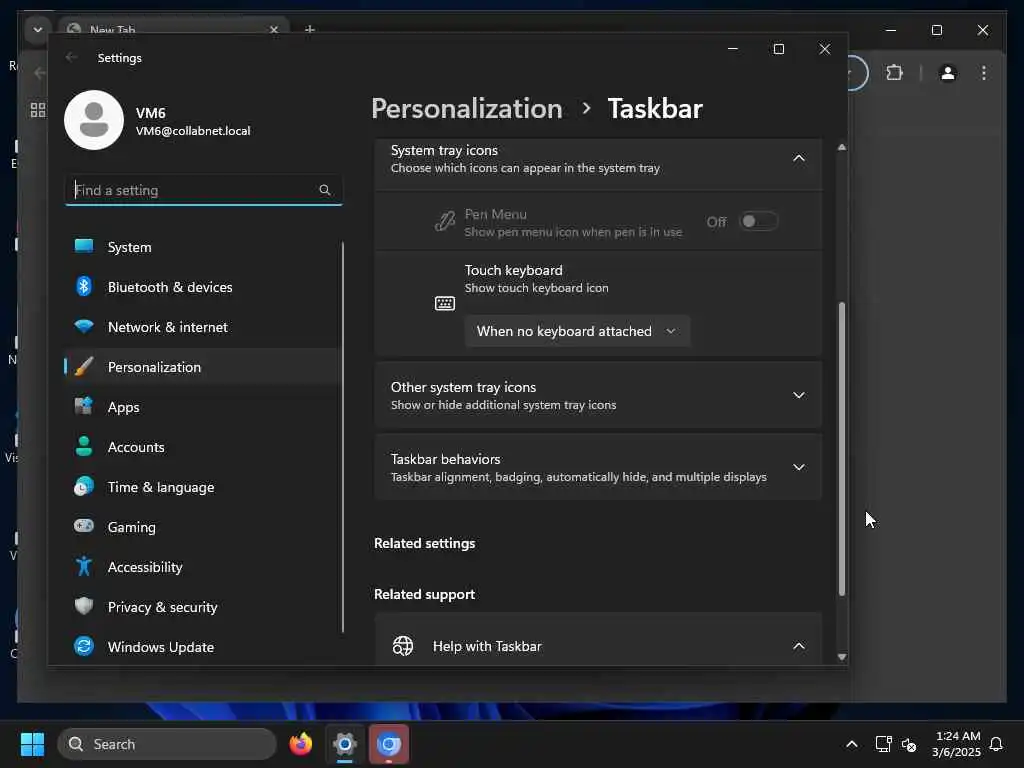Show hidden icons in system tray

852,744
